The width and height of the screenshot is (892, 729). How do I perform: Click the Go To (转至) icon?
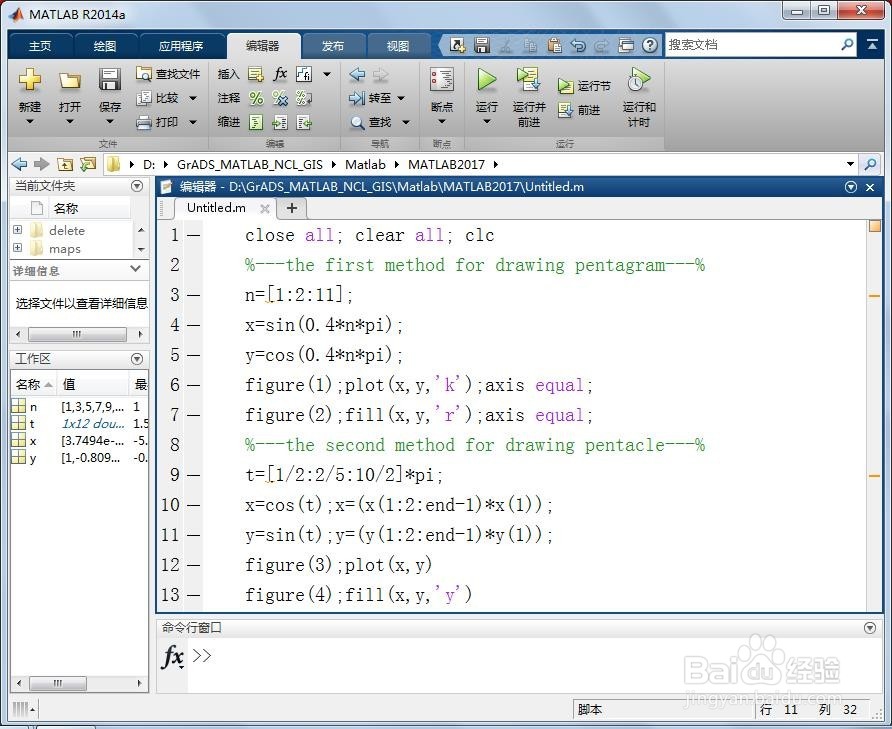pyautogui.click(x=357, y=98)
